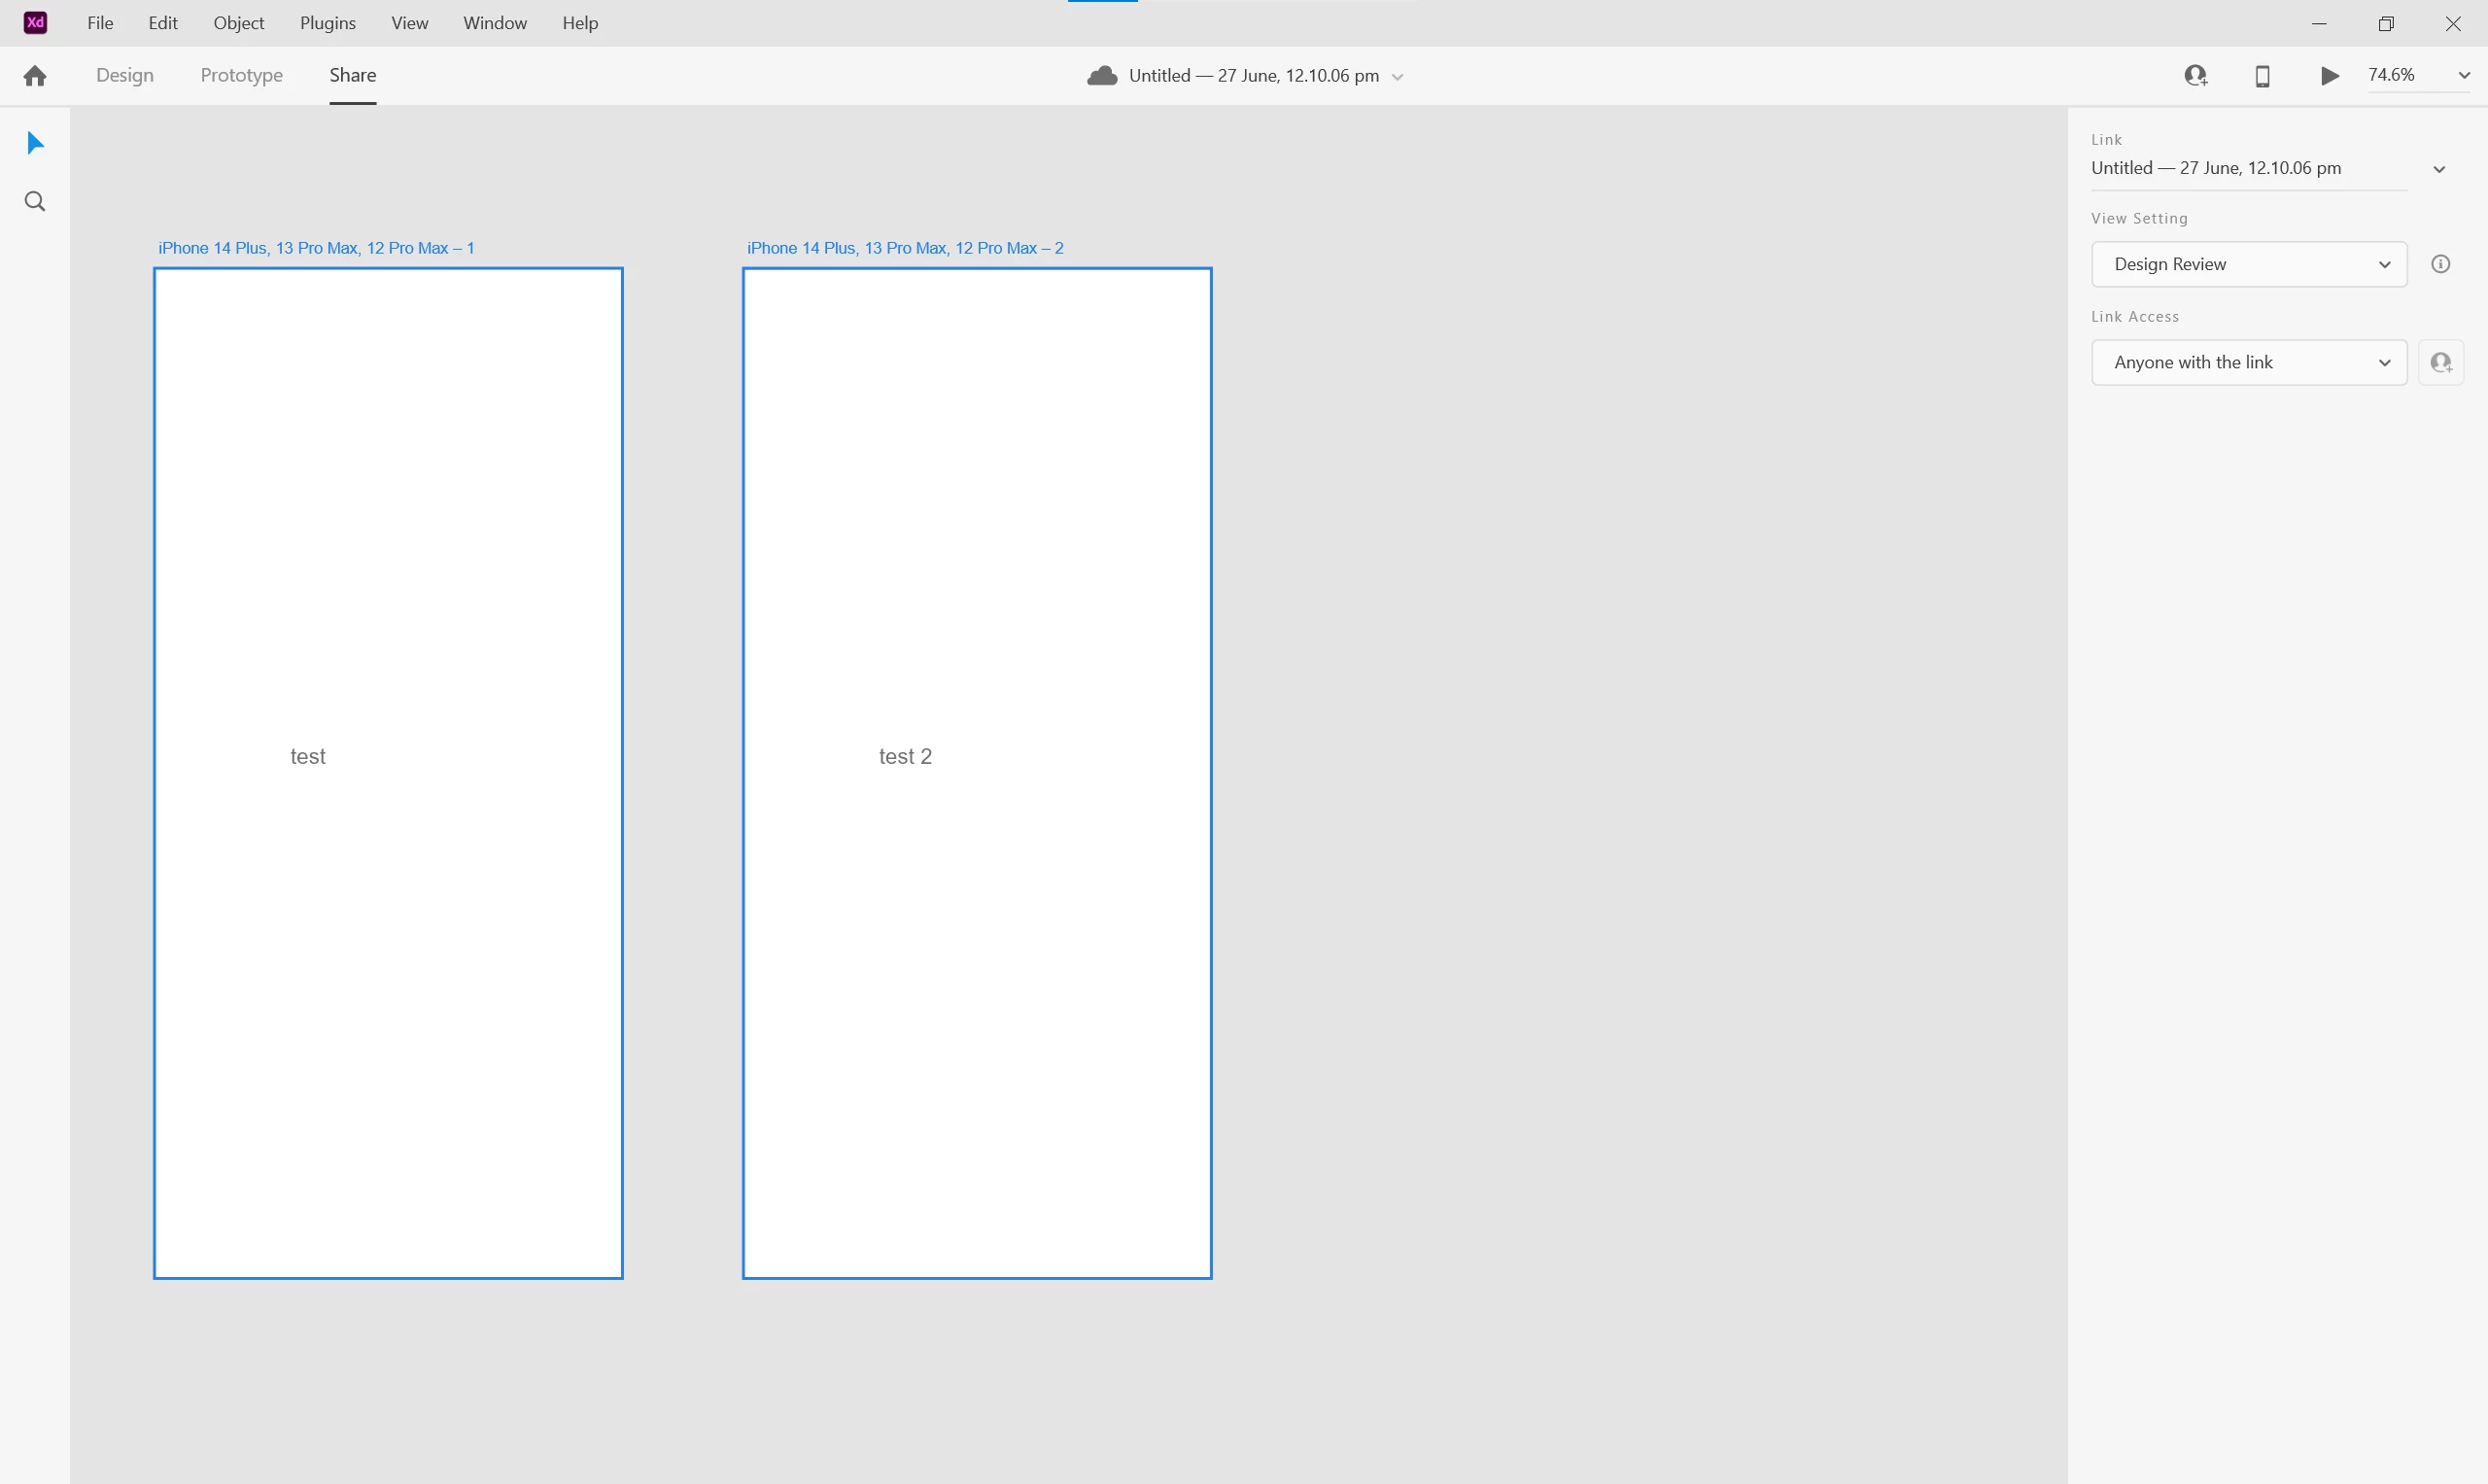Open Invite to Document icon in toolbar
The height and width of the screenshot is (1484, 2488).
coord(2195,76)
